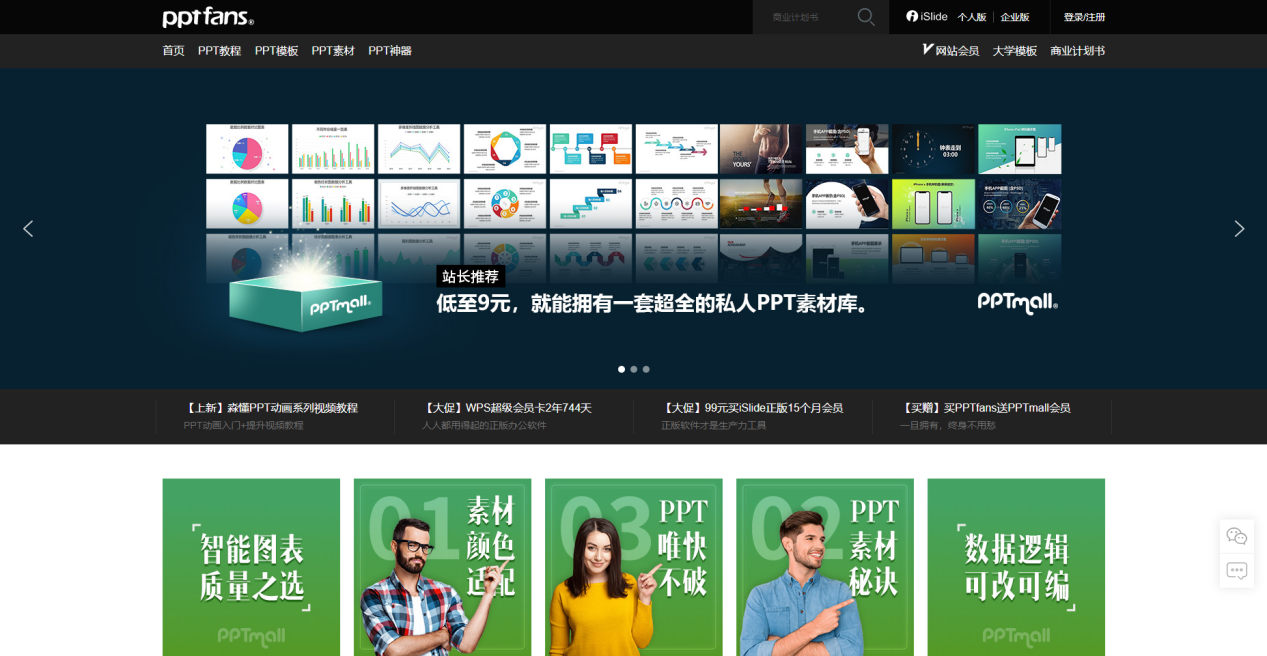Open the 商业计划书 nav menu item
Screen dimensions: 1267x656
coord(1077,51)
